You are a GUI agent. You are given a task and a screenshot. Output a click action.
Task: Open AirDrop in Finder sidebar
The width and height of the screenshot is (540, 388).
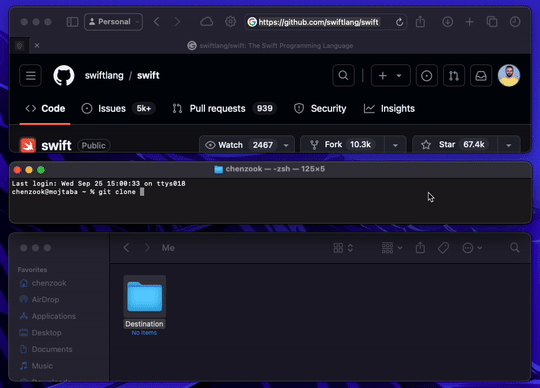pos(39,300)
